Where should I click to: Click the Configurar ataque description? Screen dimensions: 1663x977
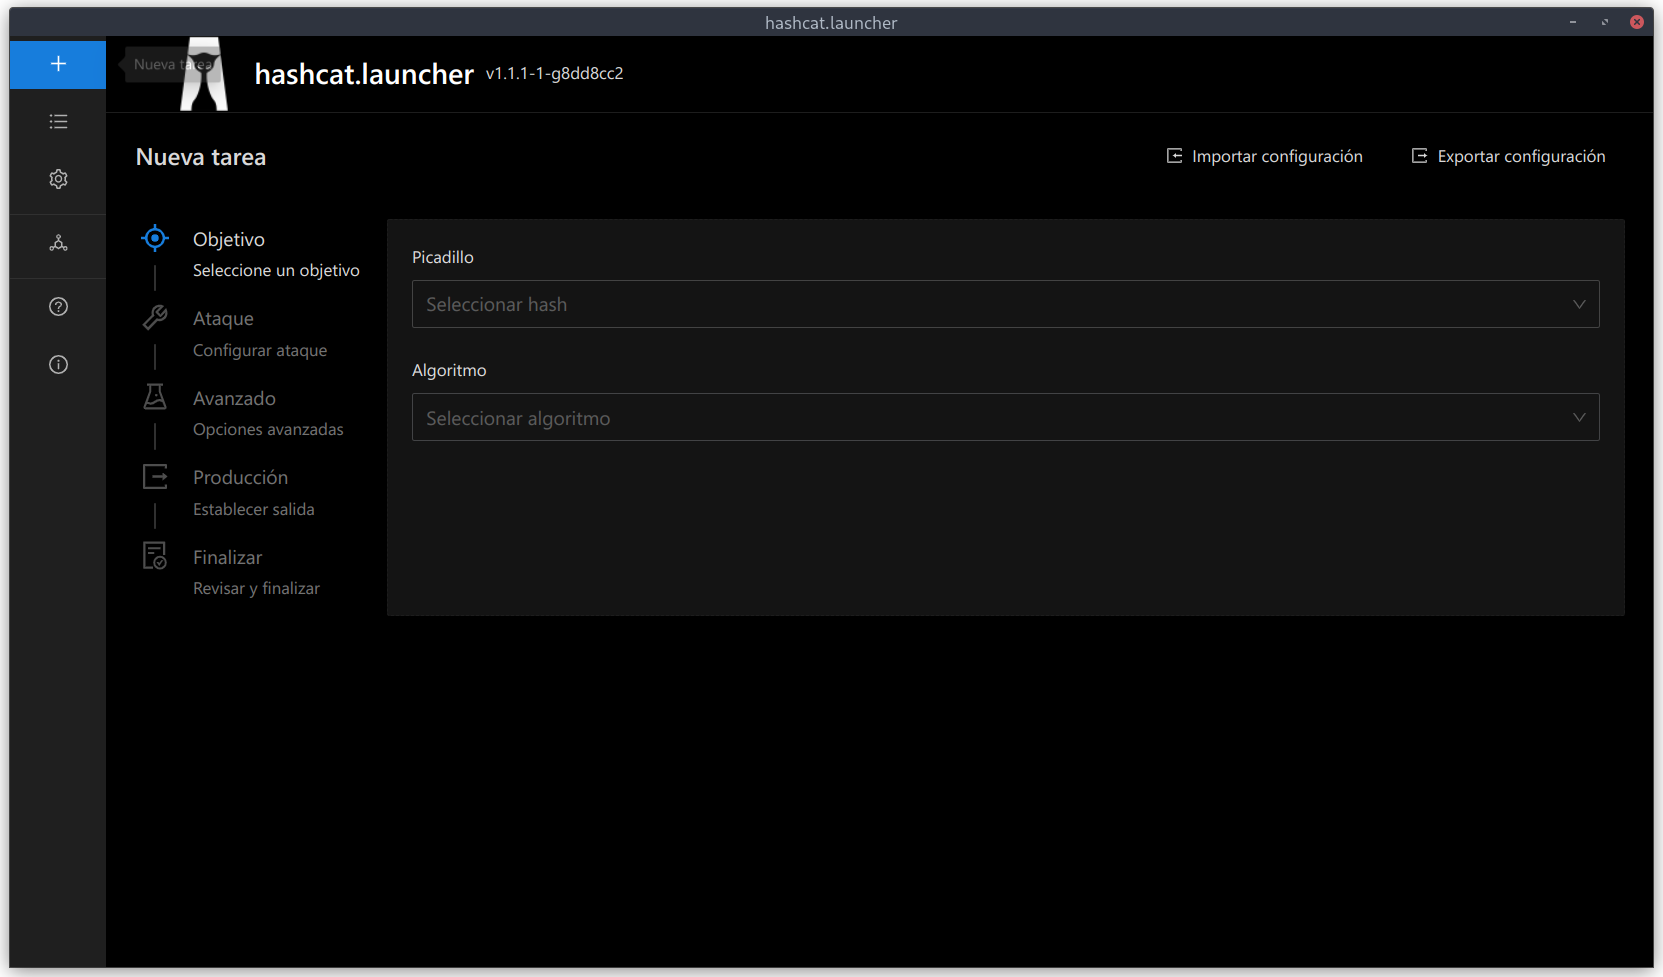click(260, 350)
